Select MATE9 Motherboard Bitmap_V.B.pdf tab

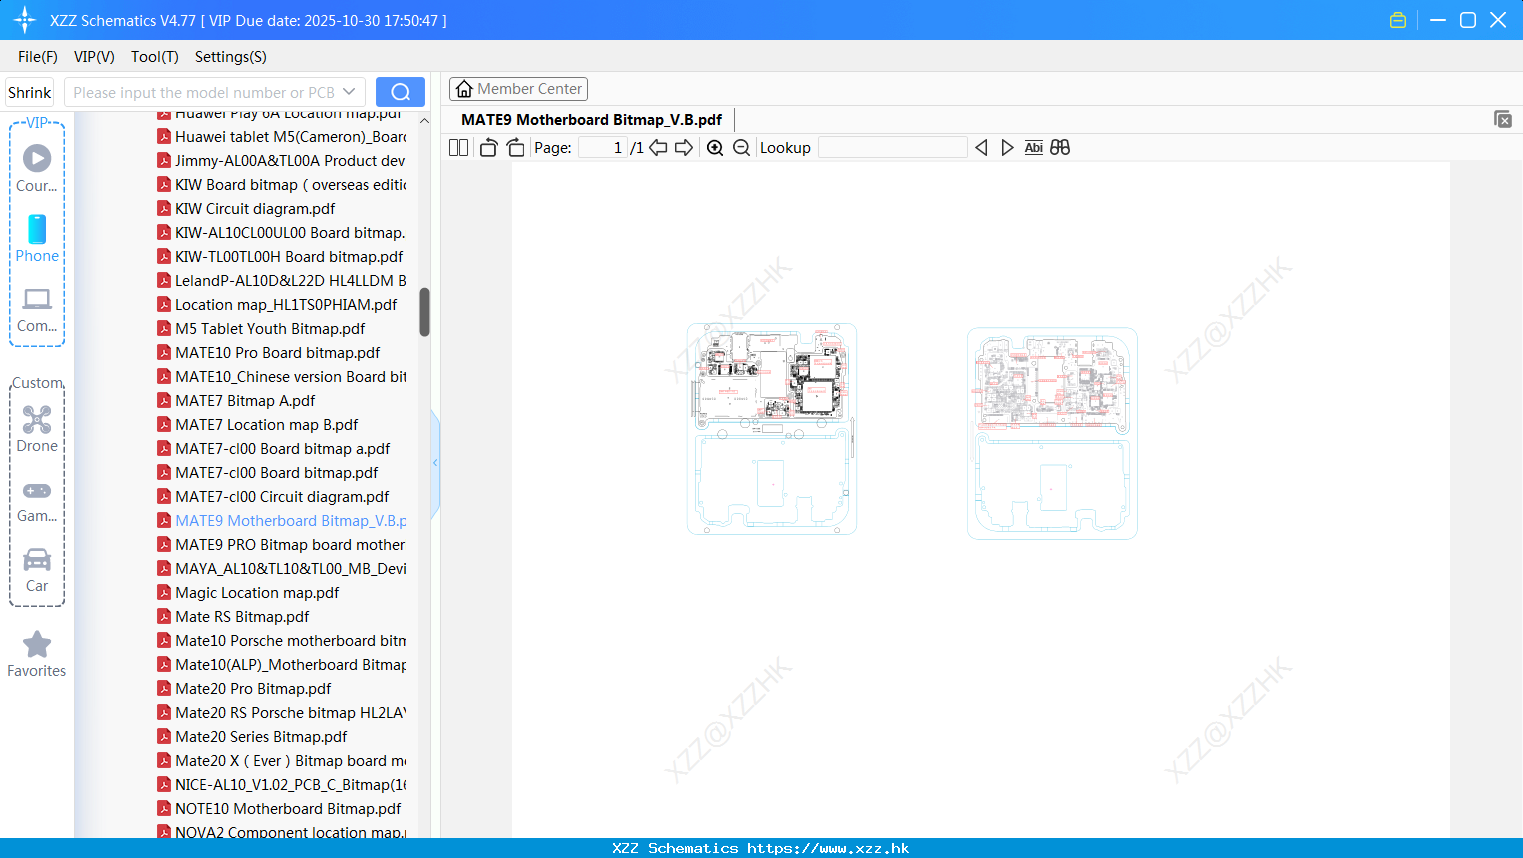coord(591,120)
